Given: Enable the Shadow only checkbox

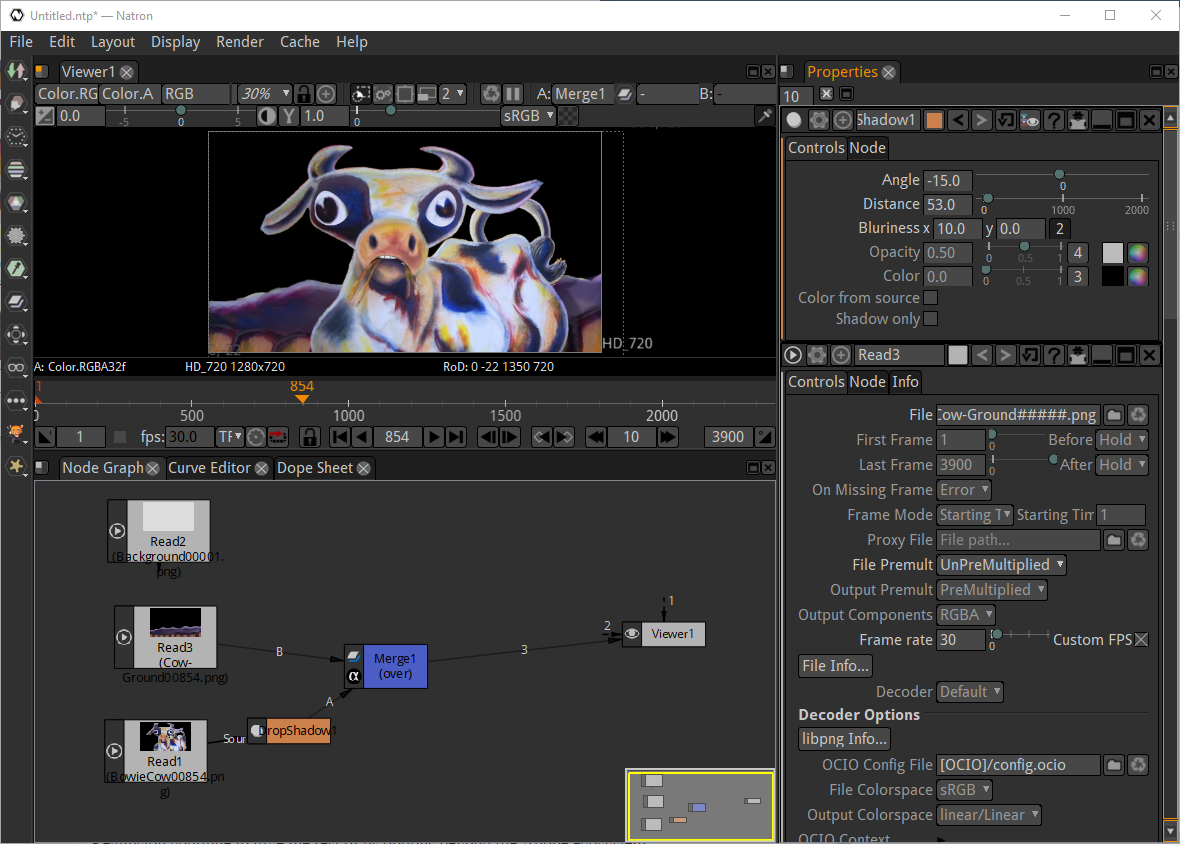Looking at the screenshot, I should click(x=930, y=318).
